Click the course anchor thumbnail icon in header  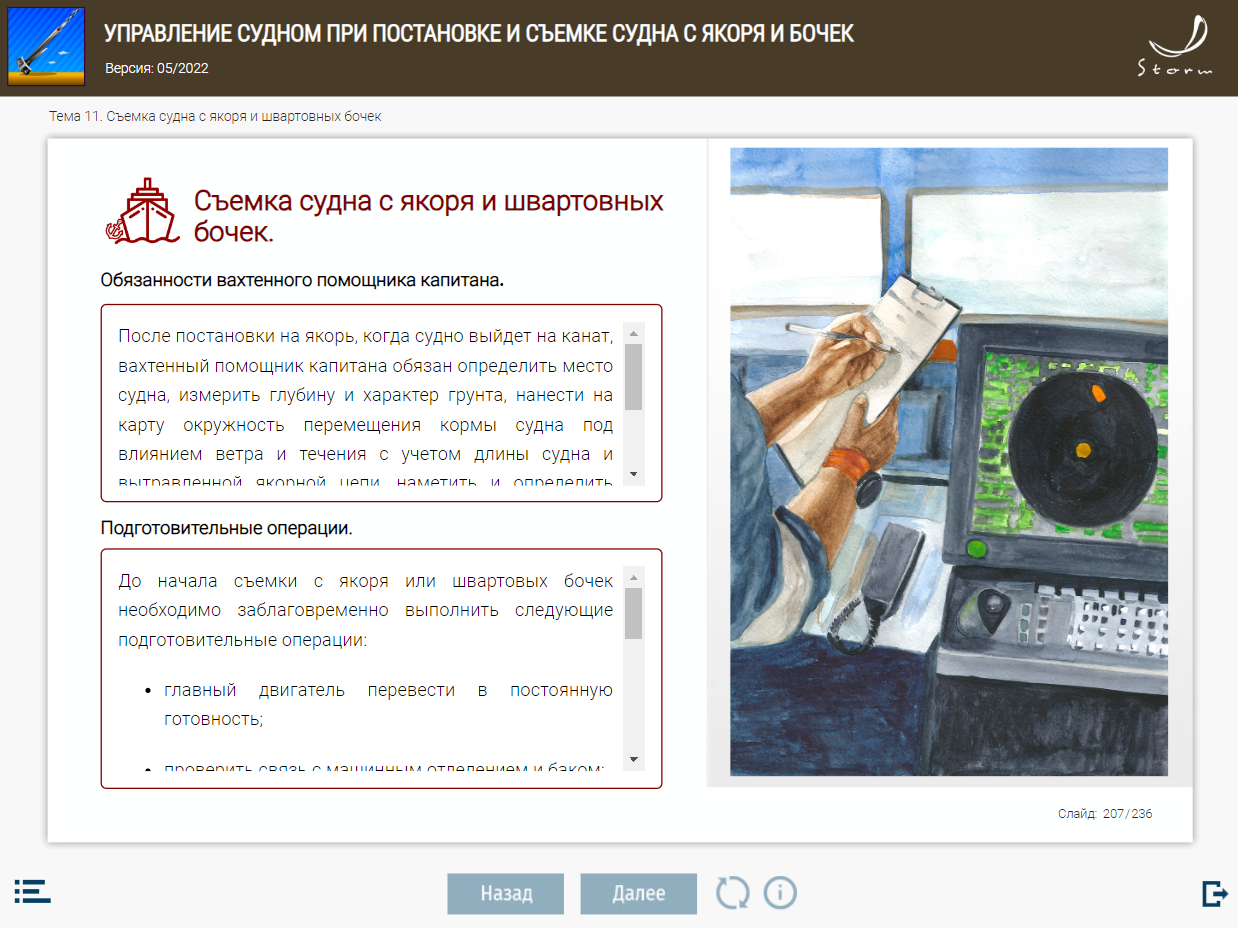pos(46,46)
